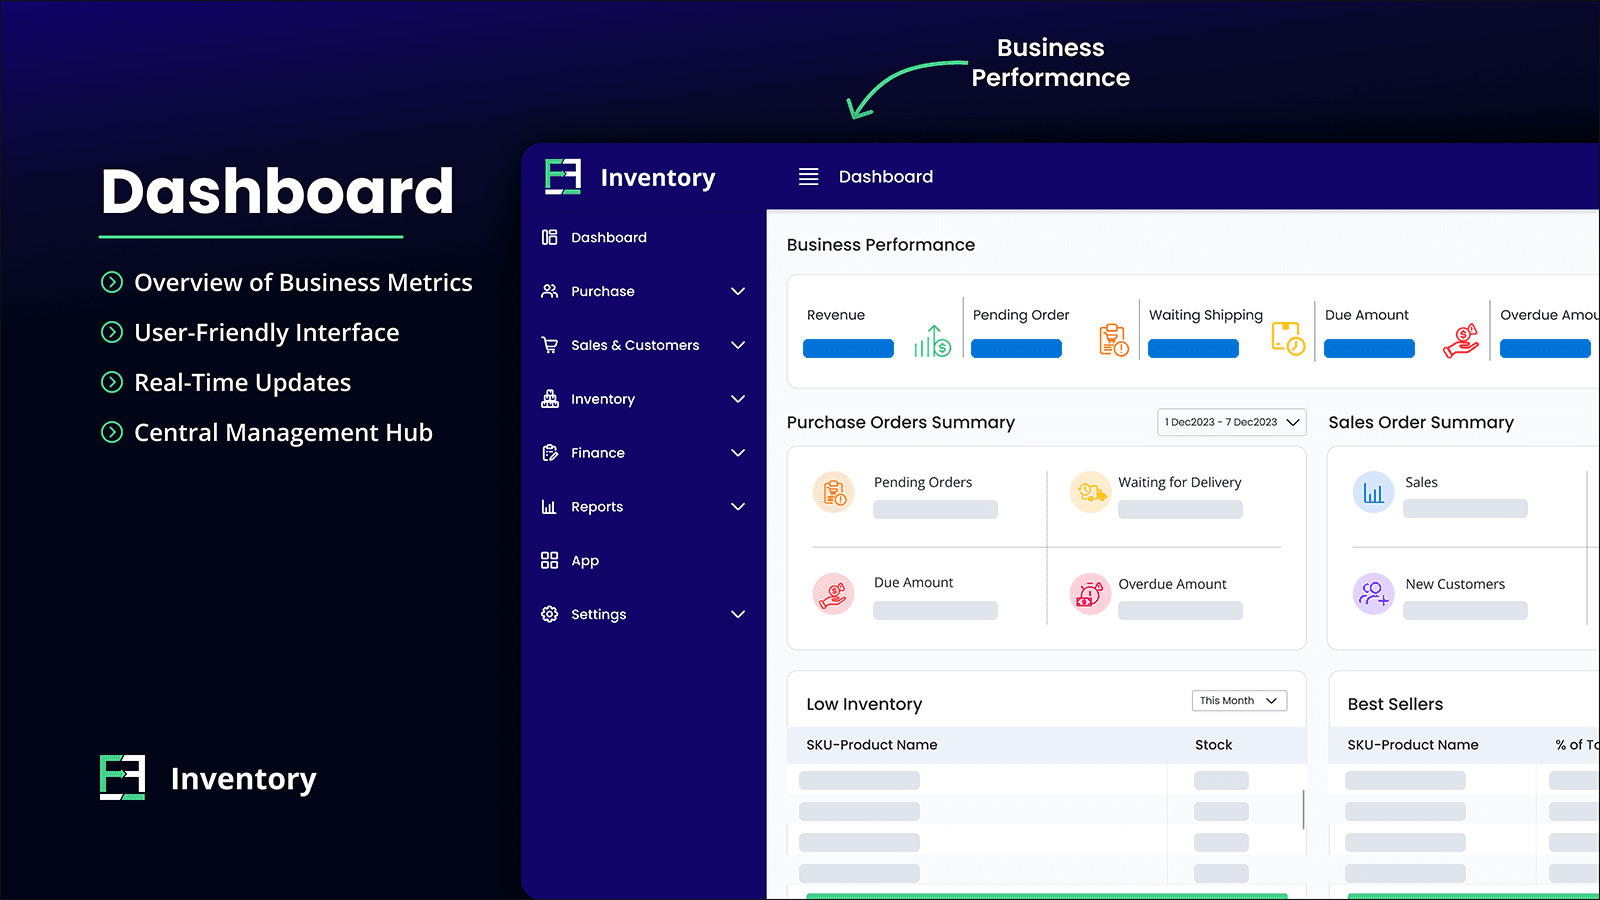Select Dashboard in the sidebar
This screenshot has width=1600, height=900.
pos(608,238)
